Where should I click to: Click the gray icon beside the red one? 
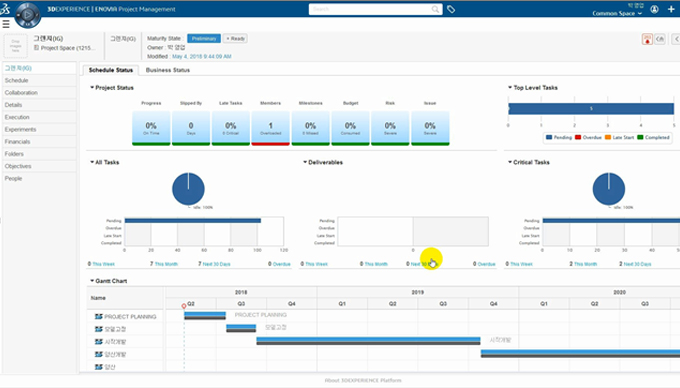660,39
